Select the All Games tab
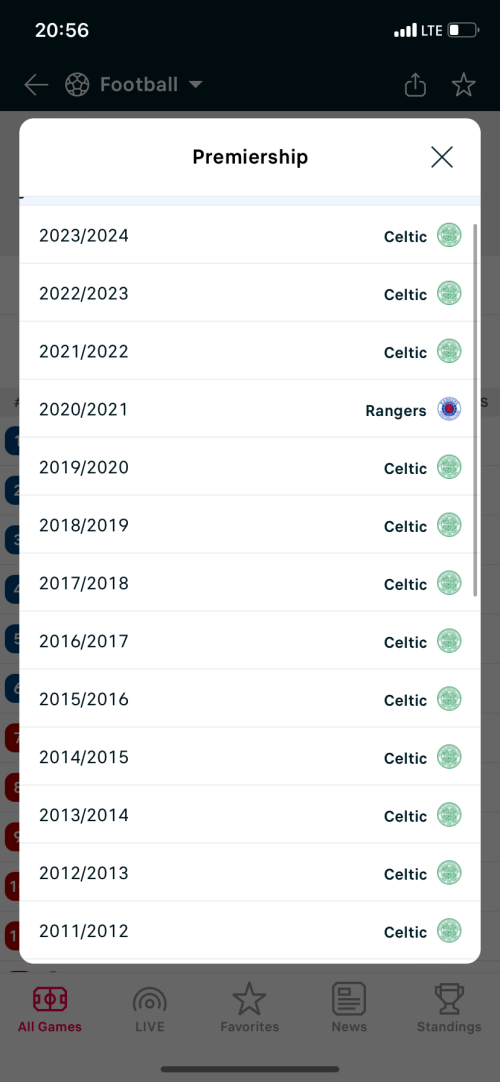The height and width of the screenshot is (1082, 500). pos(50,1008)
